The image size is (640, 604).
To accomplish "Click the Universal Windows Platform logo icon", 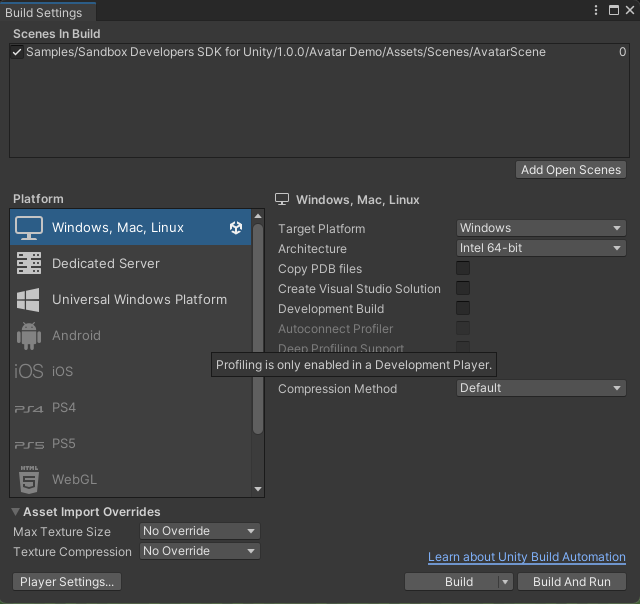I will point(28,300).
